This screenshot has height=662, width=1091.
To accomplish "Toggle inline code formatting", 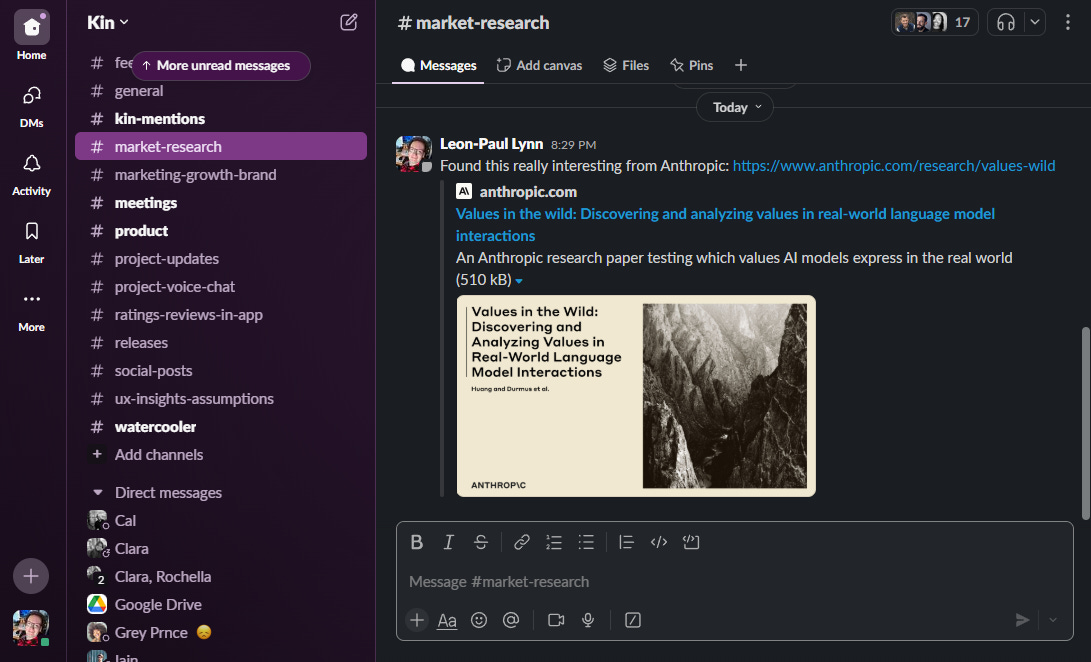I will (x=659, y=542).
